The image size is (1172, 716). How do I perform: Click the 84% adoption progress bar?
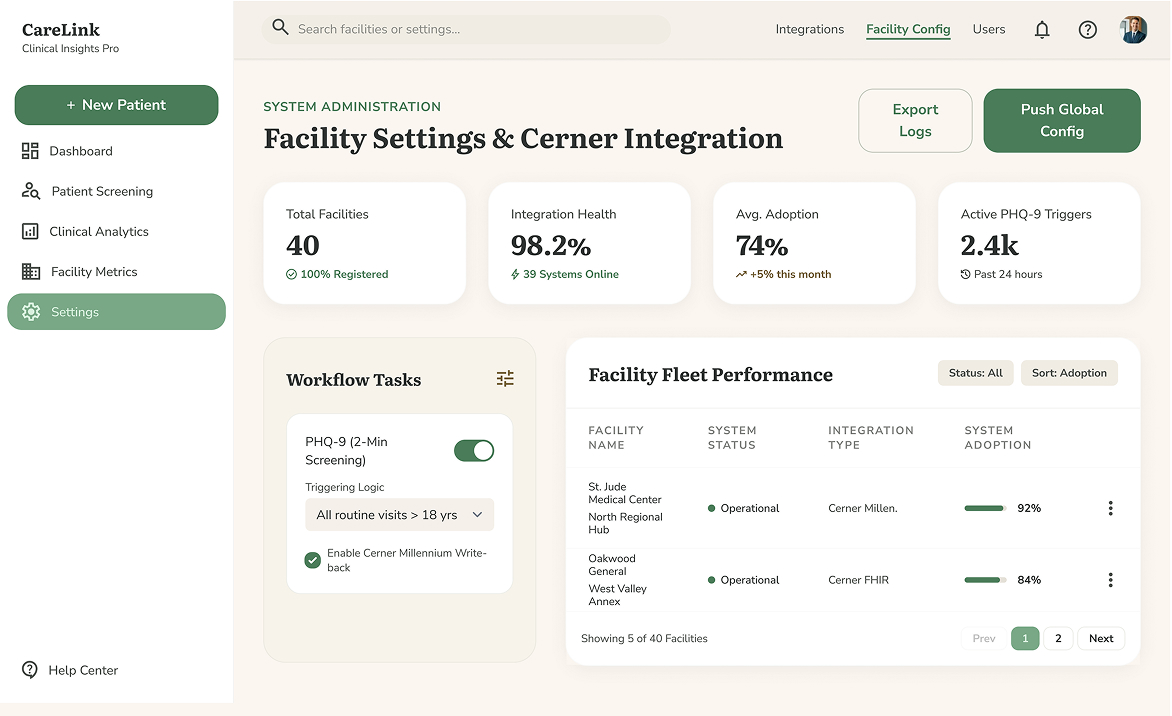coord(985,580)
